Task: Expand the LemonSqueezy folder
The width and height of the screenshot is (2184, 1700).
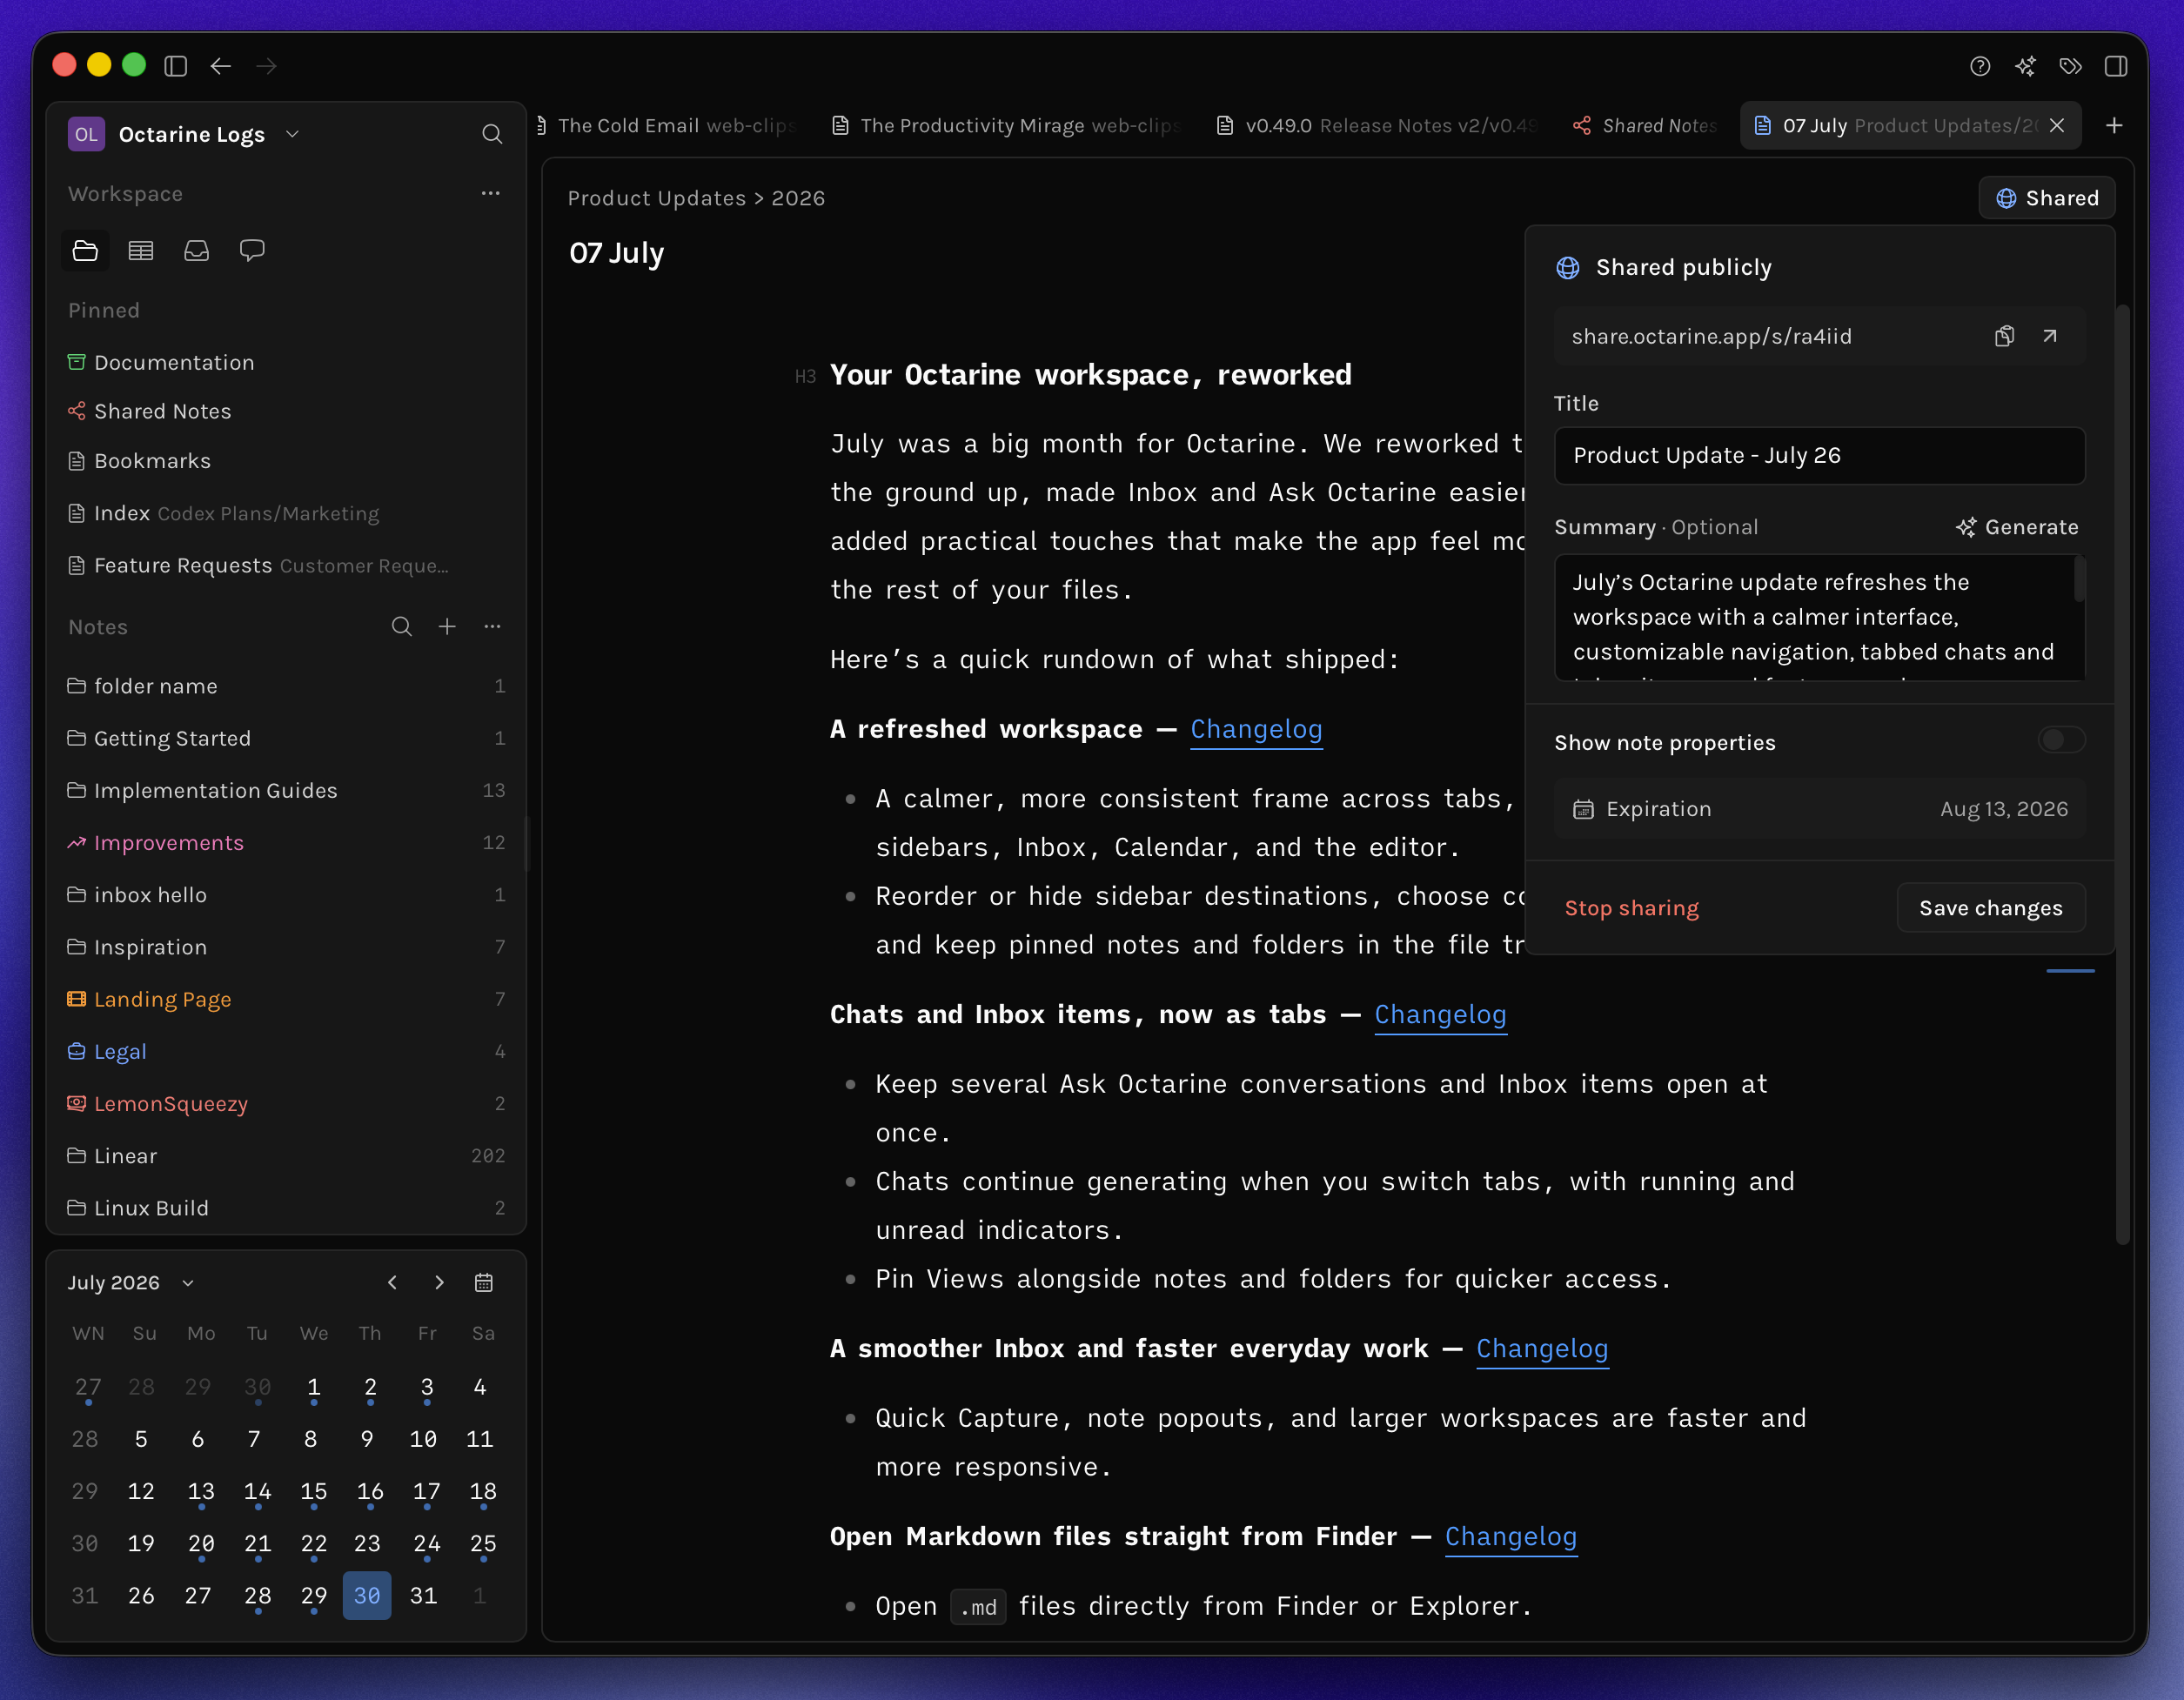Action: [286, 1104]
